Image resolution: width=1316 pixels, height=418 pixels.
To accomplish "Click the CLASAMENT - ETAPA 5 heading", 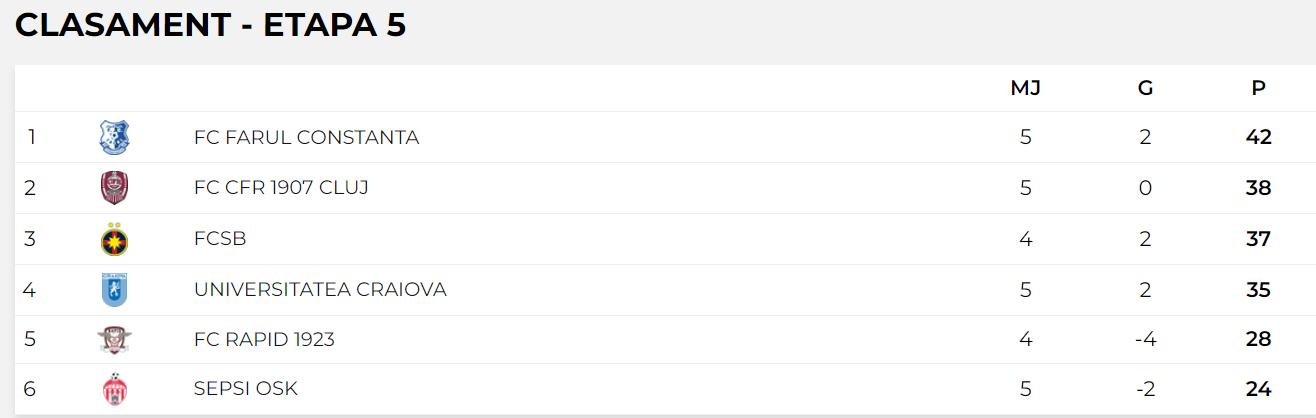I will 210,25.
